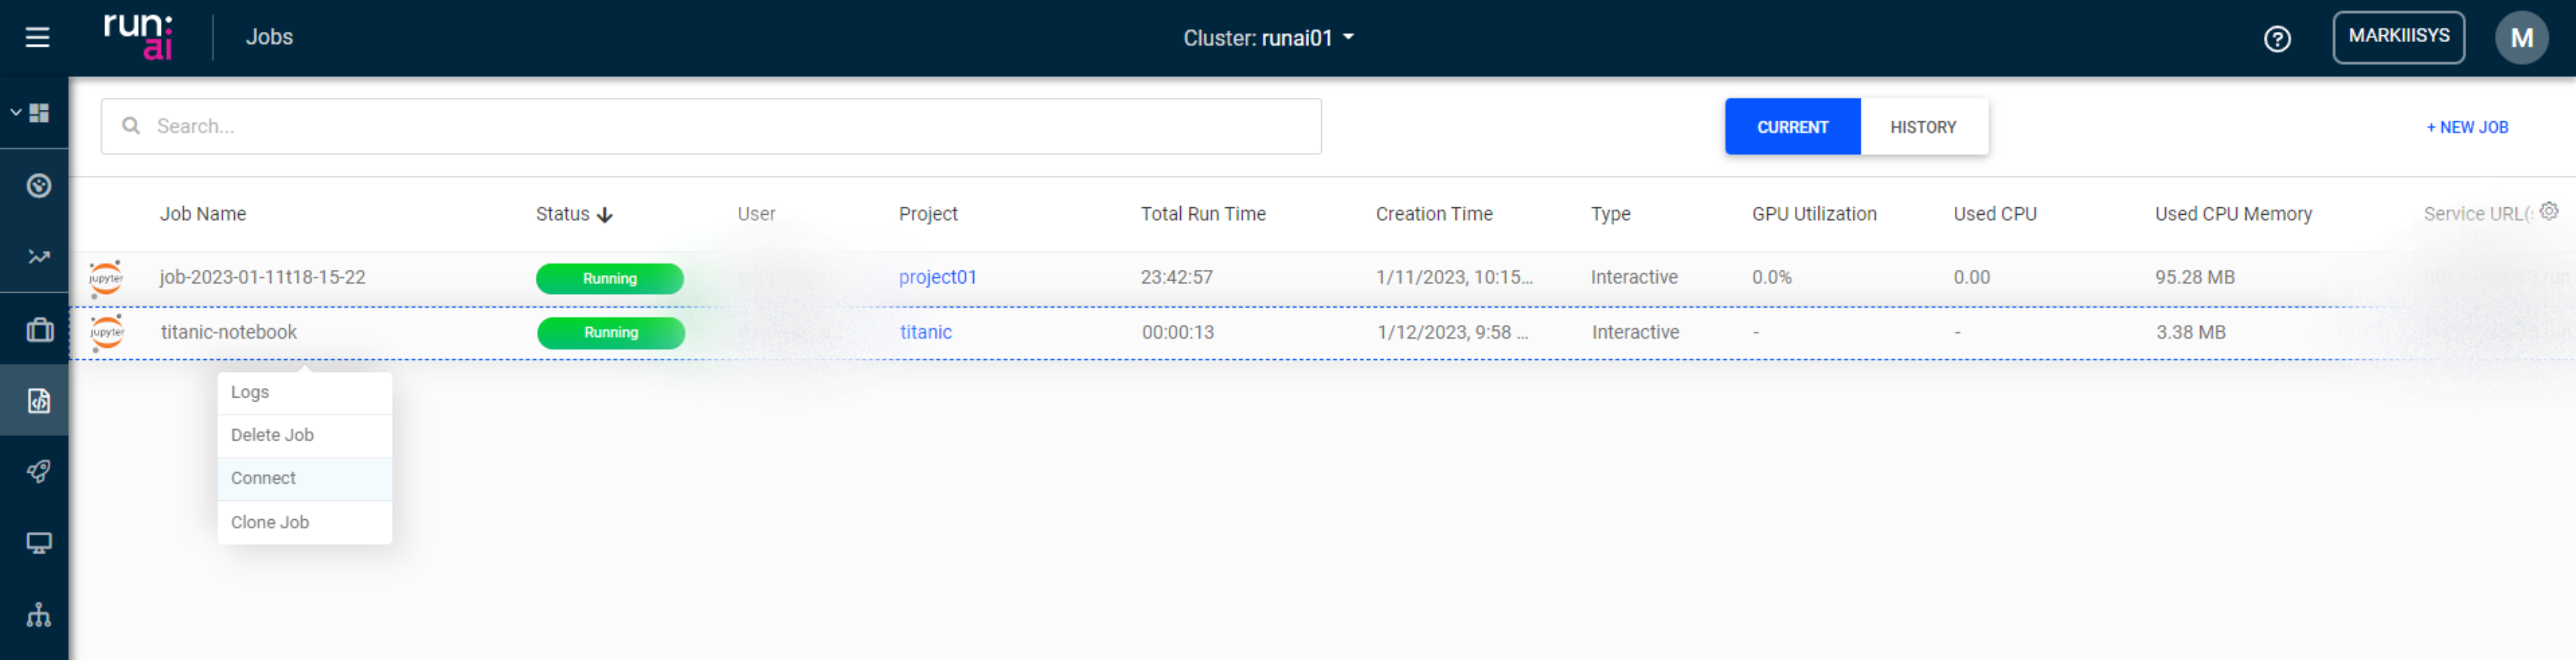The image size is (2576, 660).
Task: Open the monitor nodes sidebar icon
Action: coord(39,543)
